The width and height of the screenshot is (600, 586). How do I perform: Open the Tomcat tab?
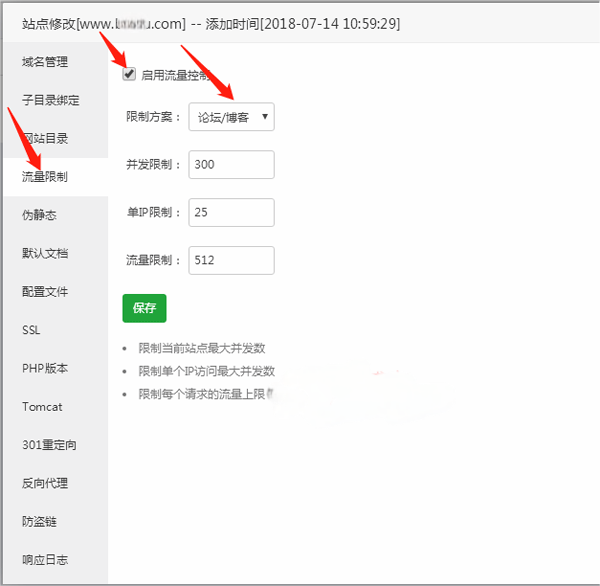pos(42,407)
